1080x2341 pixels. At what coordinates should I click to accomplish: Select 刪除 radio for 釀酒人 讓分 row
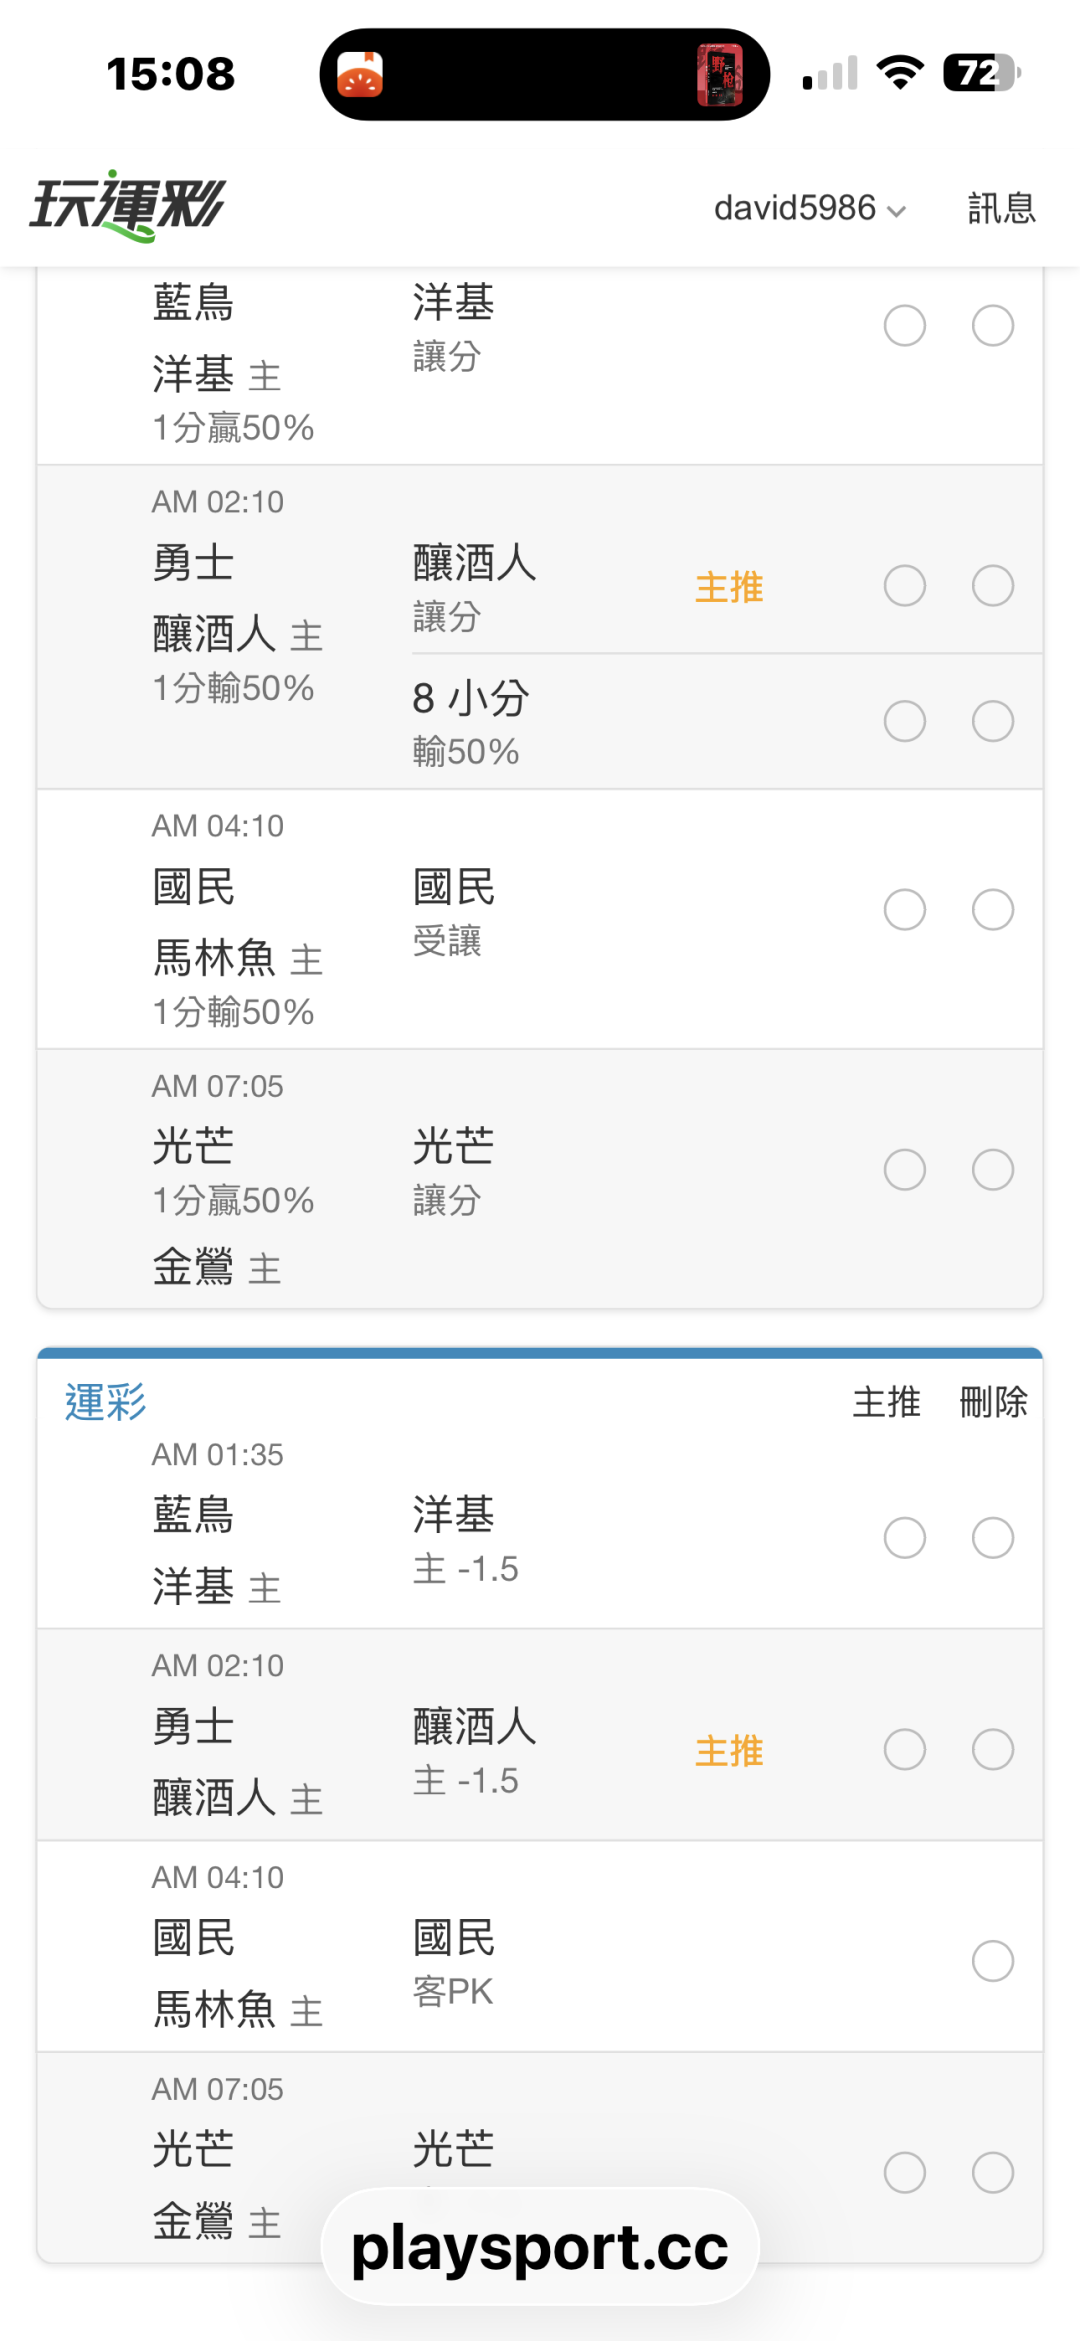click(x=993, y=586)
